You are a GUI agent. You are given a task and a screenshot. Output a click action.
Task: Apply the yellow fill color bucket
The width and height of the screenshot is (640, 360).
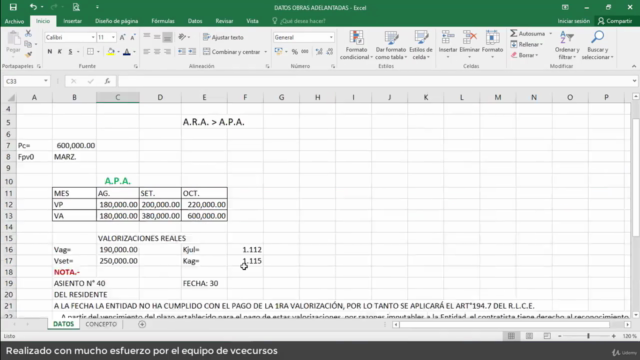click(x=111, y=51)
